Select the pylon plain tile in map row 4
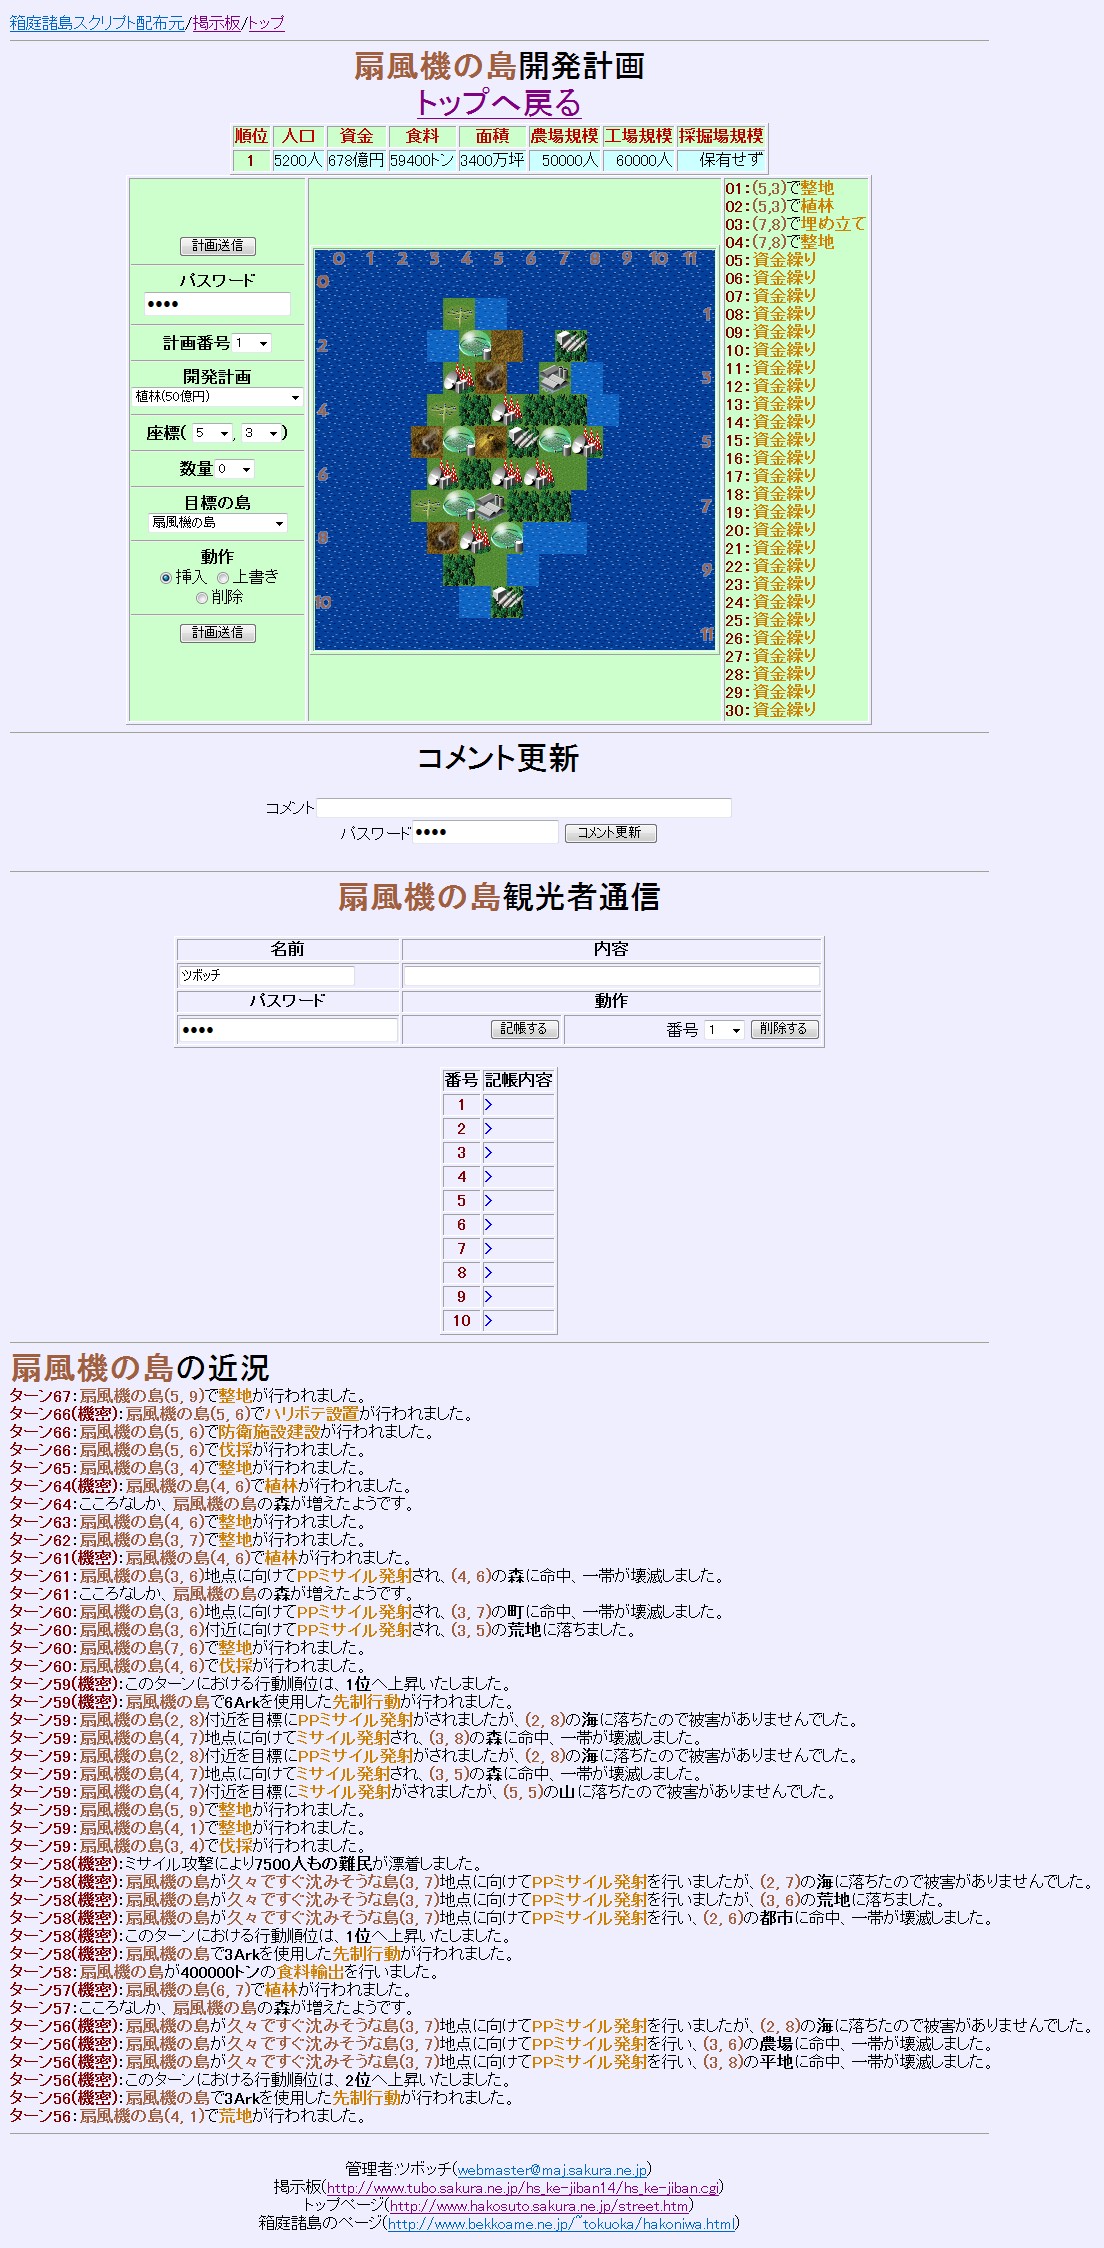 [443, 410]
